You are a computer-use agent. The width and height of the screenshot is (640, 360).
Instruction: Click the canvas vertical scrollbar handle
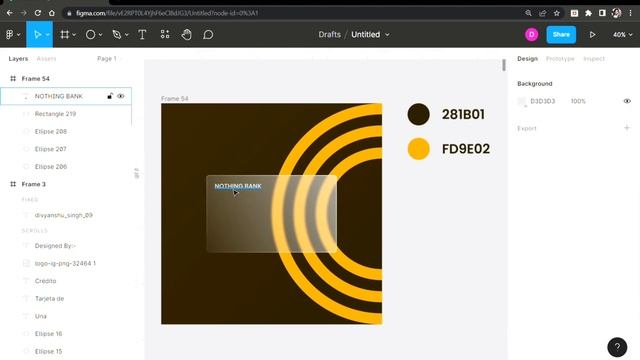coord(504,65)
